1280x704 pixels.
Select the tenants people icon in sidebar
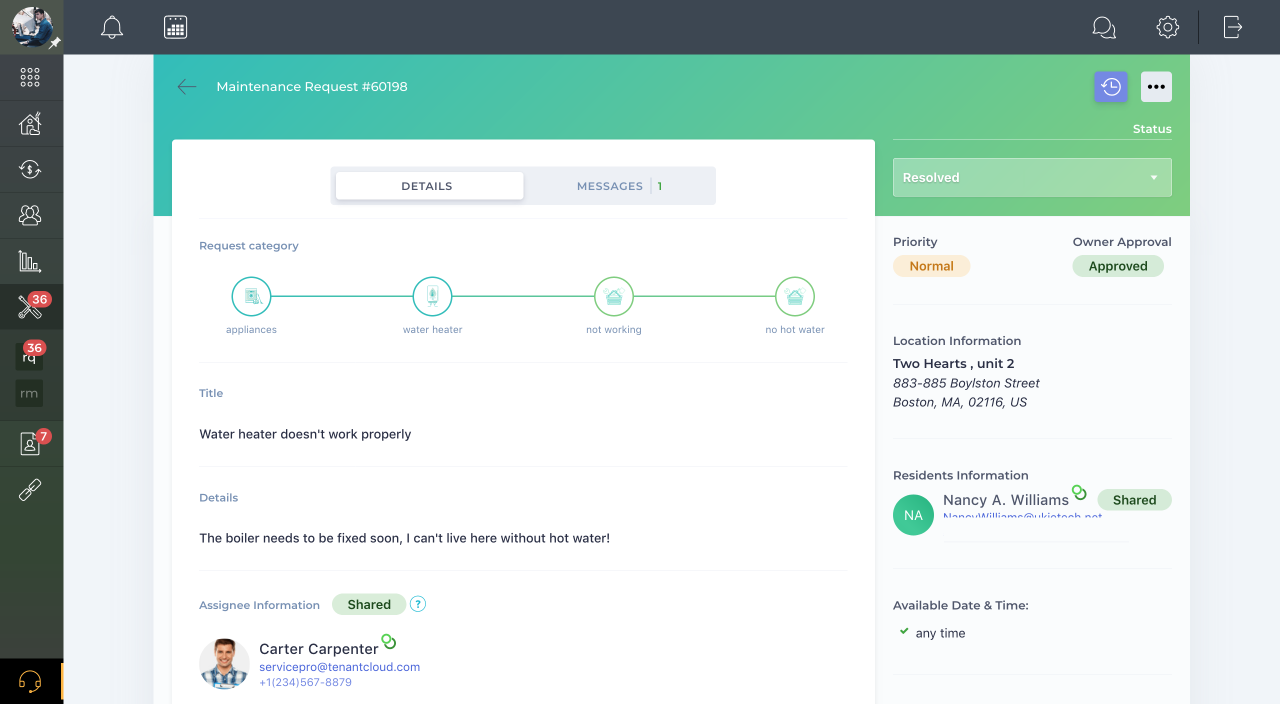point(29,214)
